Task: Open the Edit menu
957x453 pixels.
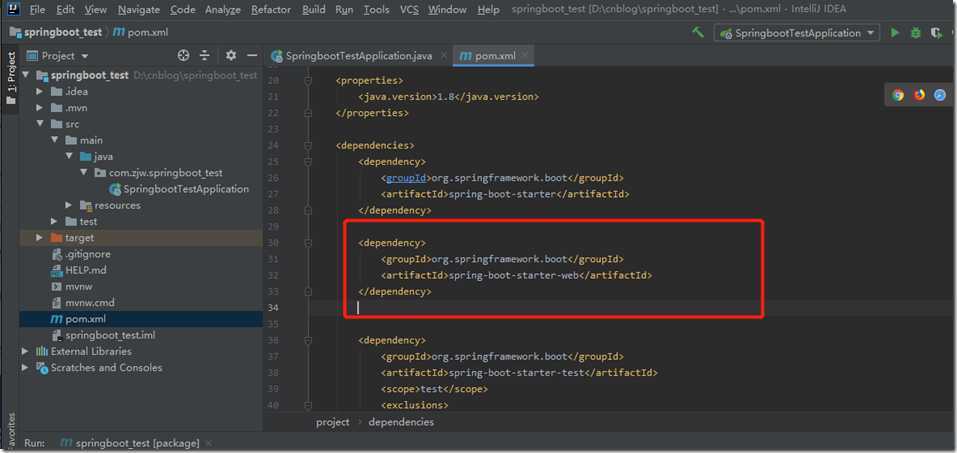Action: (65, 10)
